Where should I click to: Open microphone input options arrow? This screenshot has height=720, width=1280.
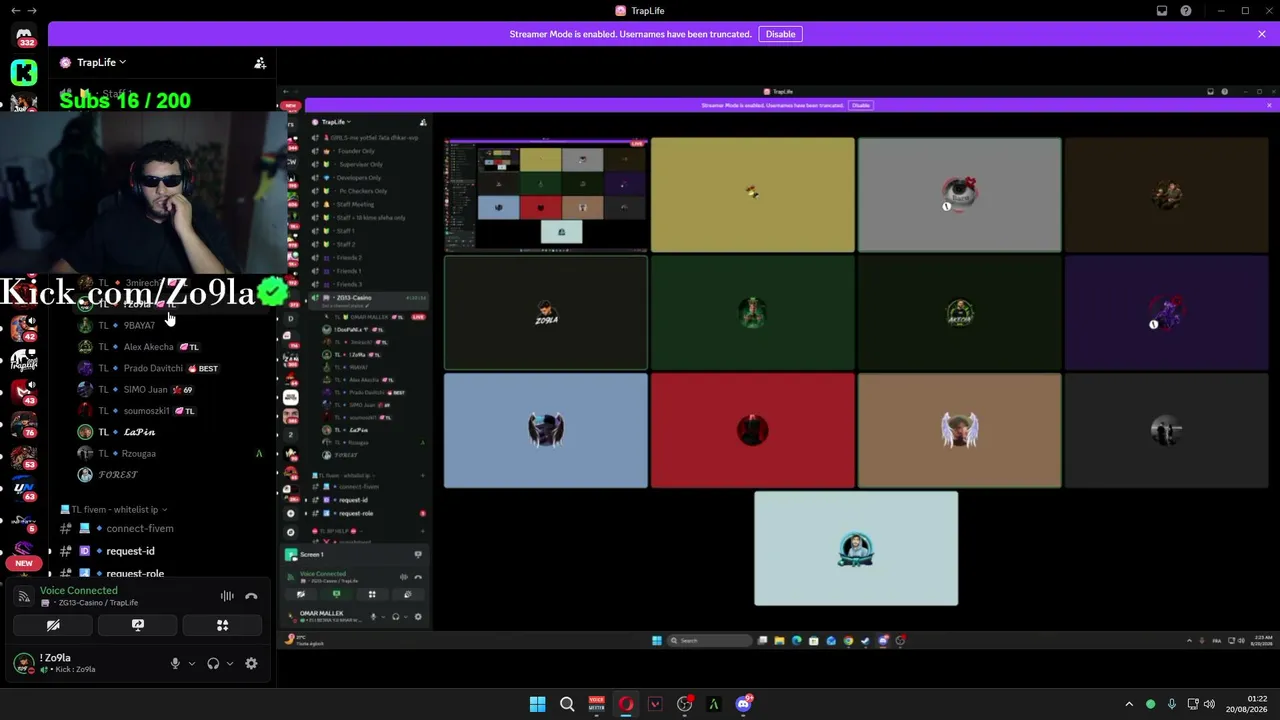point(191,663)
